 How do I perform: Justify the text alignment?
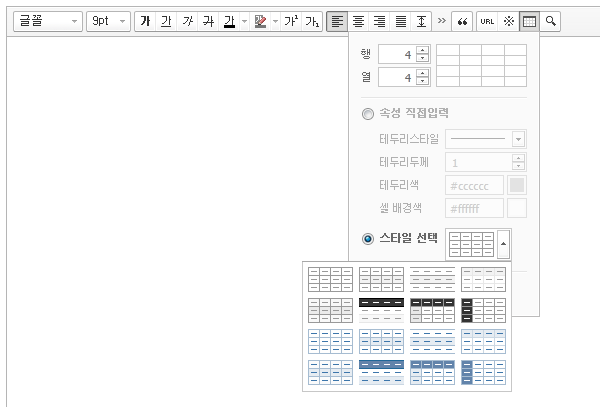tap(401, 21)
